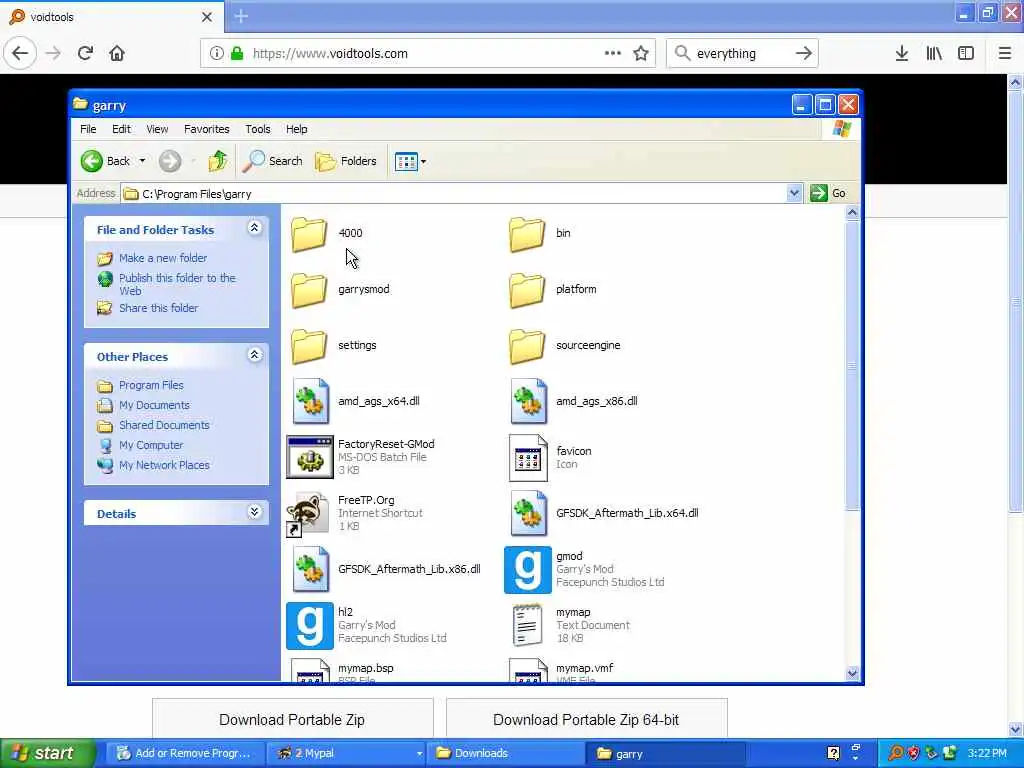
Task: Open Shared Documents link
Action: pyautogui.click(x=164, y=425)
